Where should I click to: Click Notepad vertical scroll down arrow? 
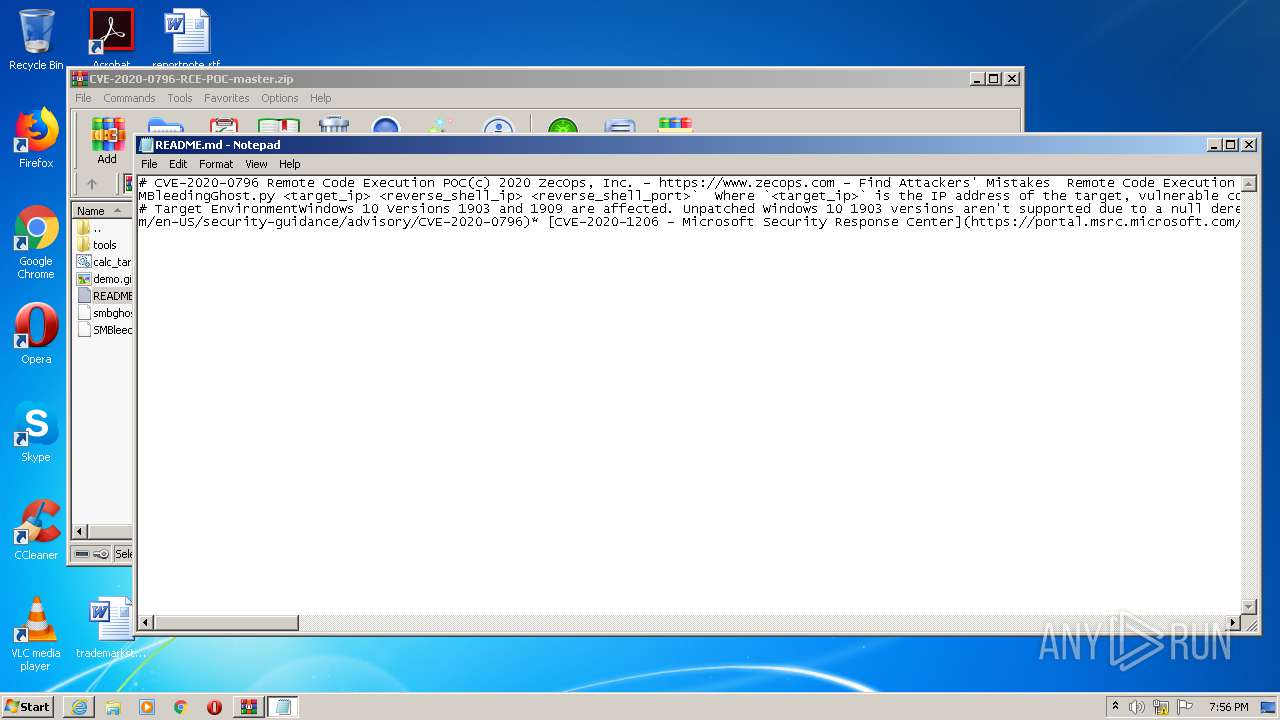tap(1248, 607)
